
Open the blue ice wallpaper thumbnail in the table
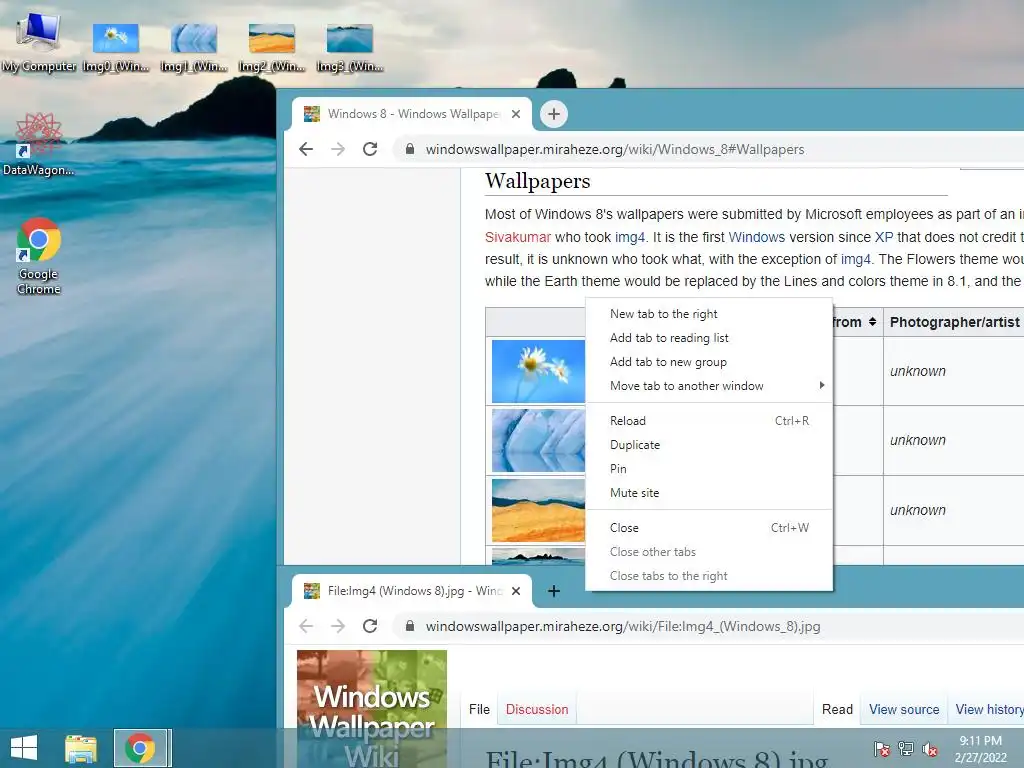coord(538,441)
